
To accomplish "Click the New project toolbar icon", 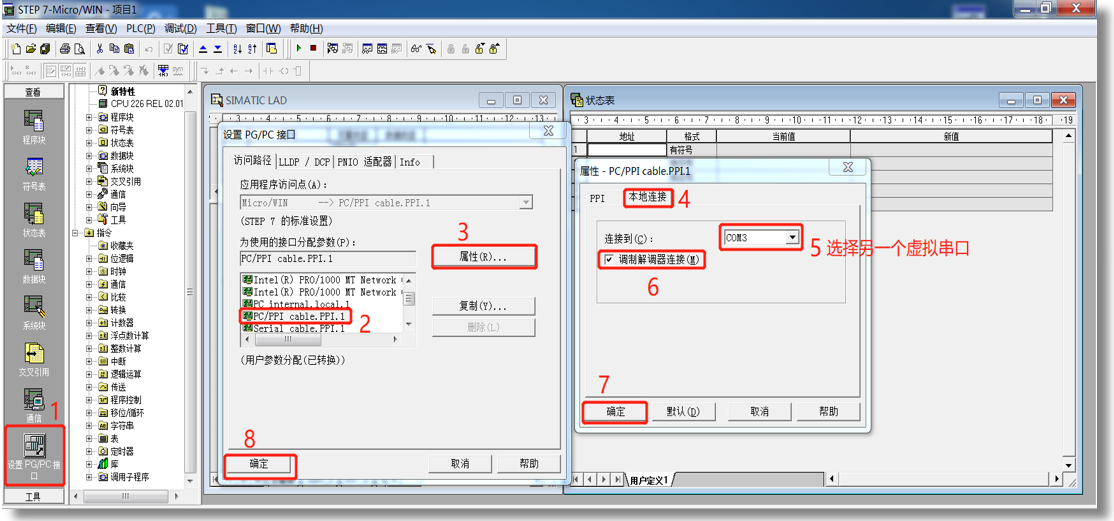I will pos(16,49).
